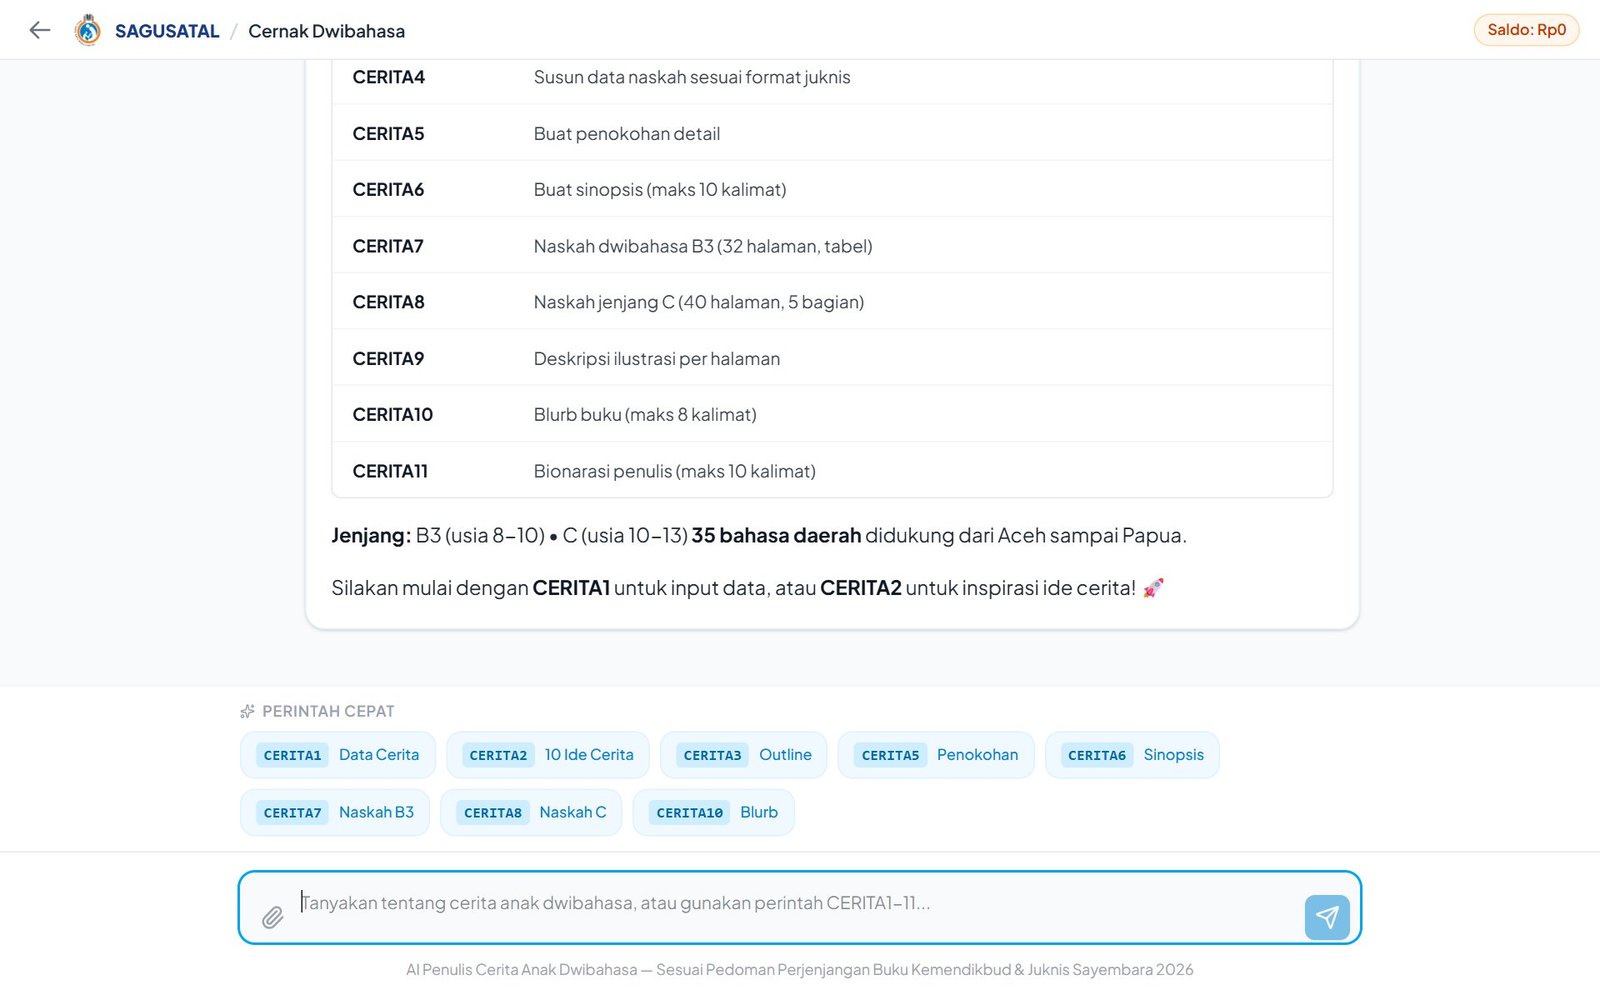
Task: Open the Saldo: Rp0 balance badge
Action: tap(1526, 30)
